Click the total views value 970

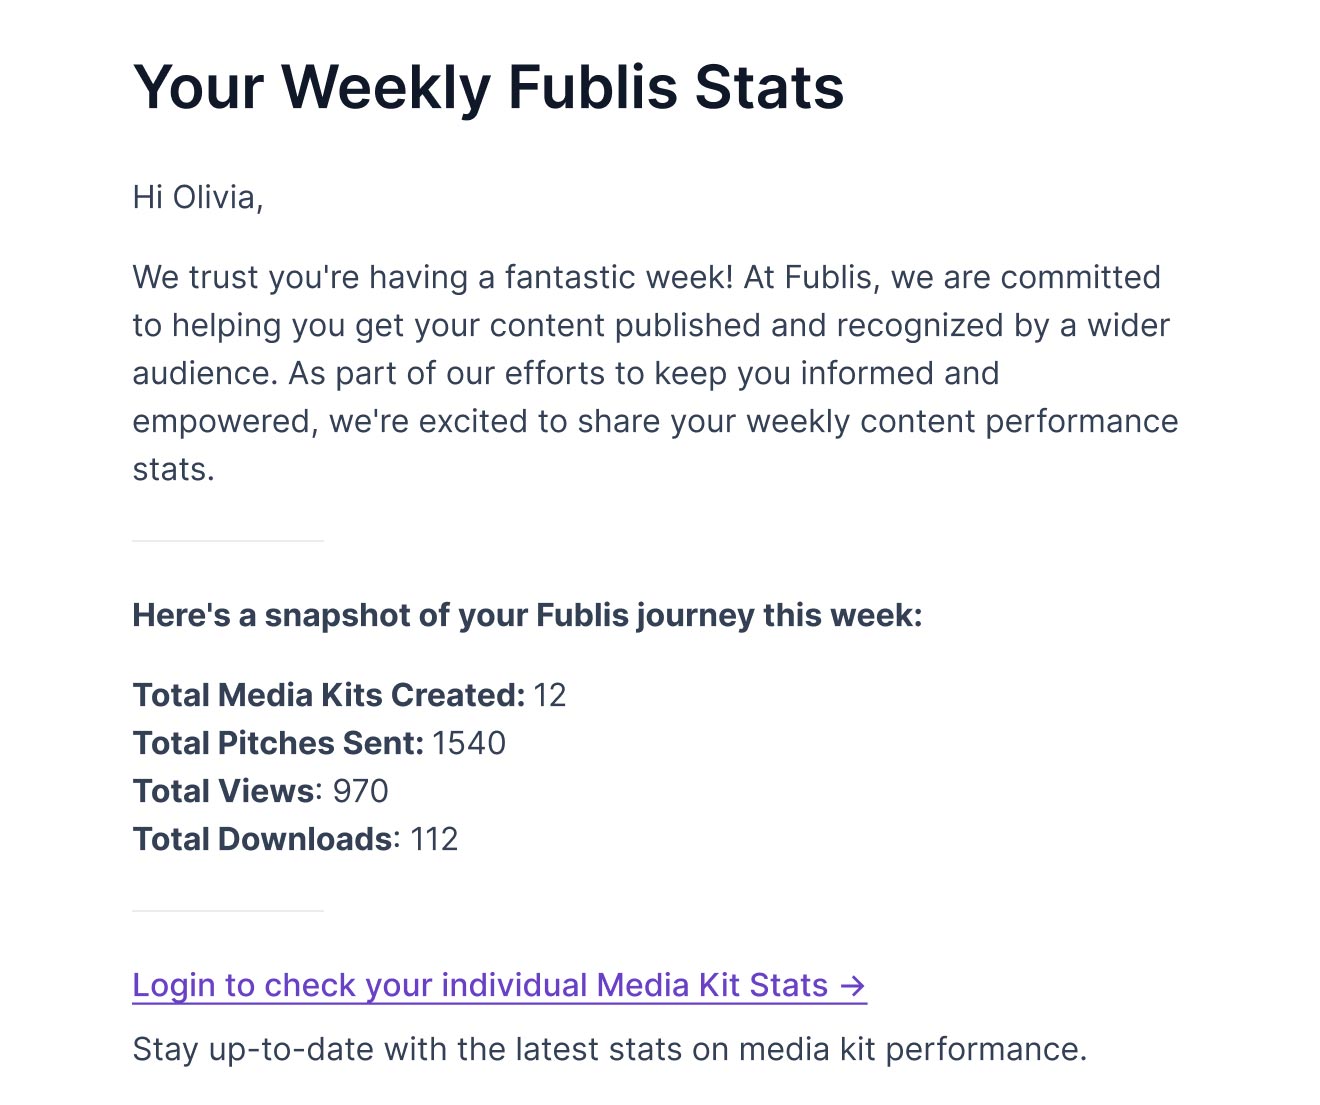[360, 791]
